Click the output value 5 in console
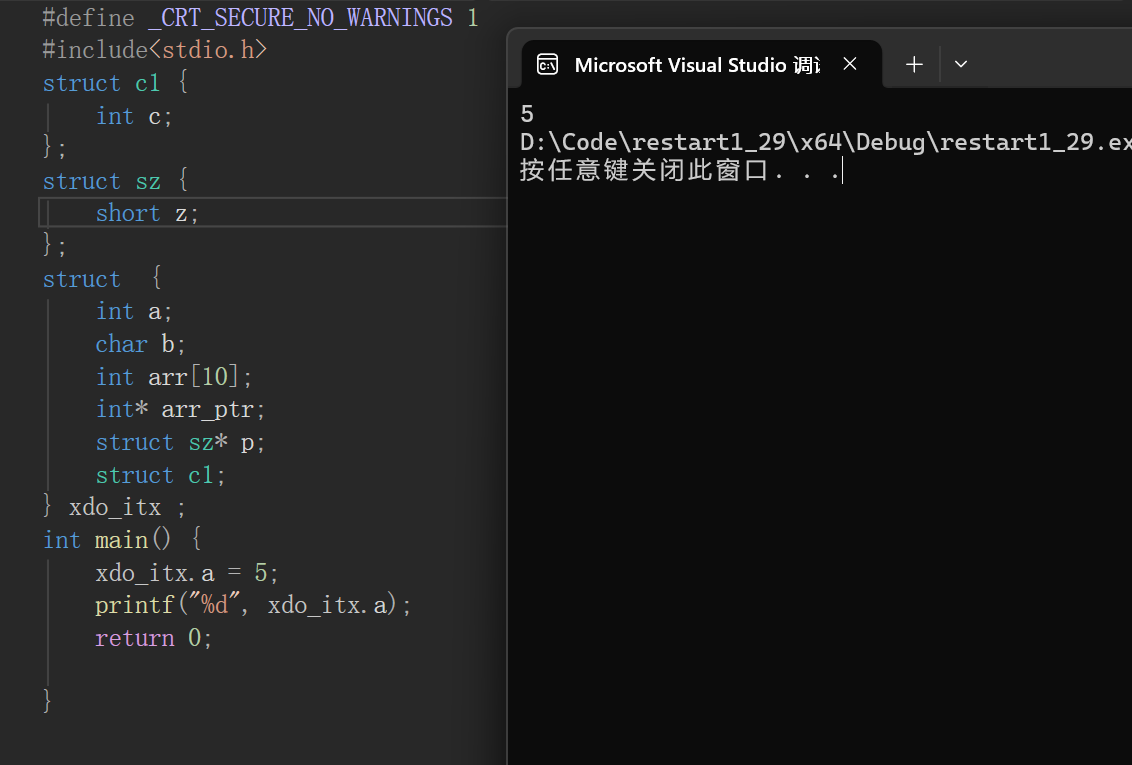This screenshot has width=1132, height=765. 527,114
